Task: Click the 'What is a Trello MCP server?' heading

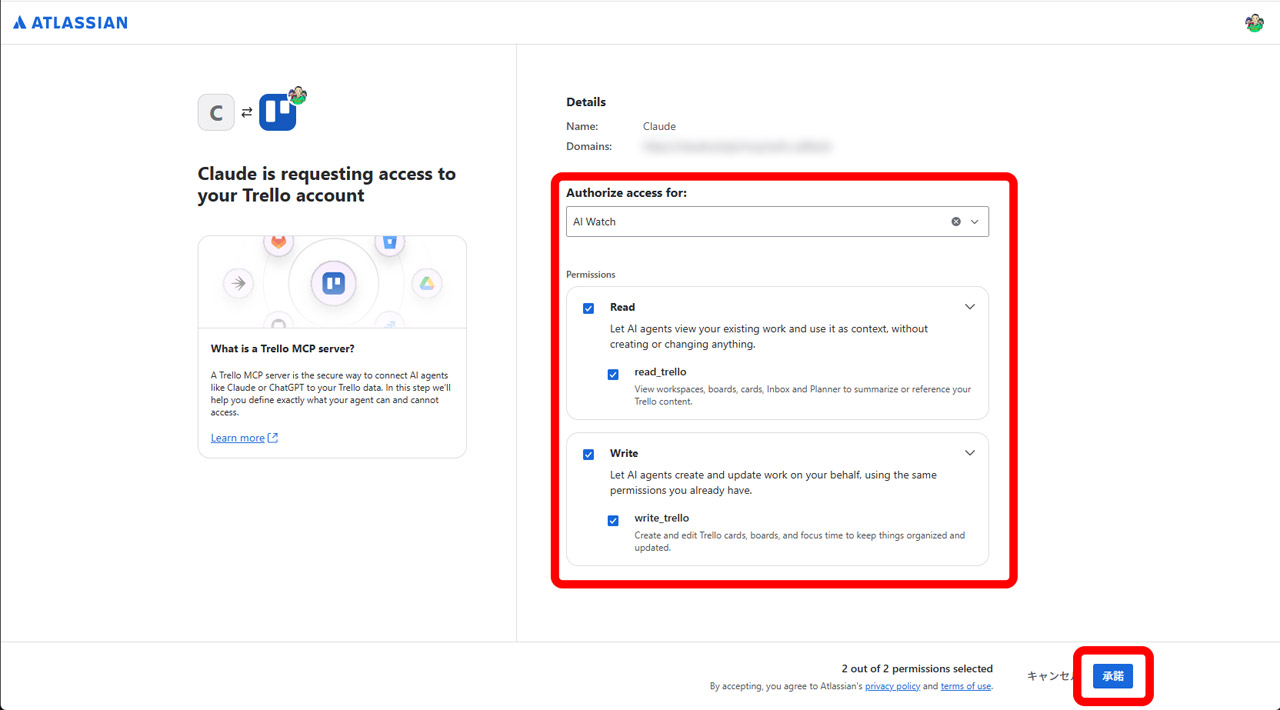Action: [283, 349]
